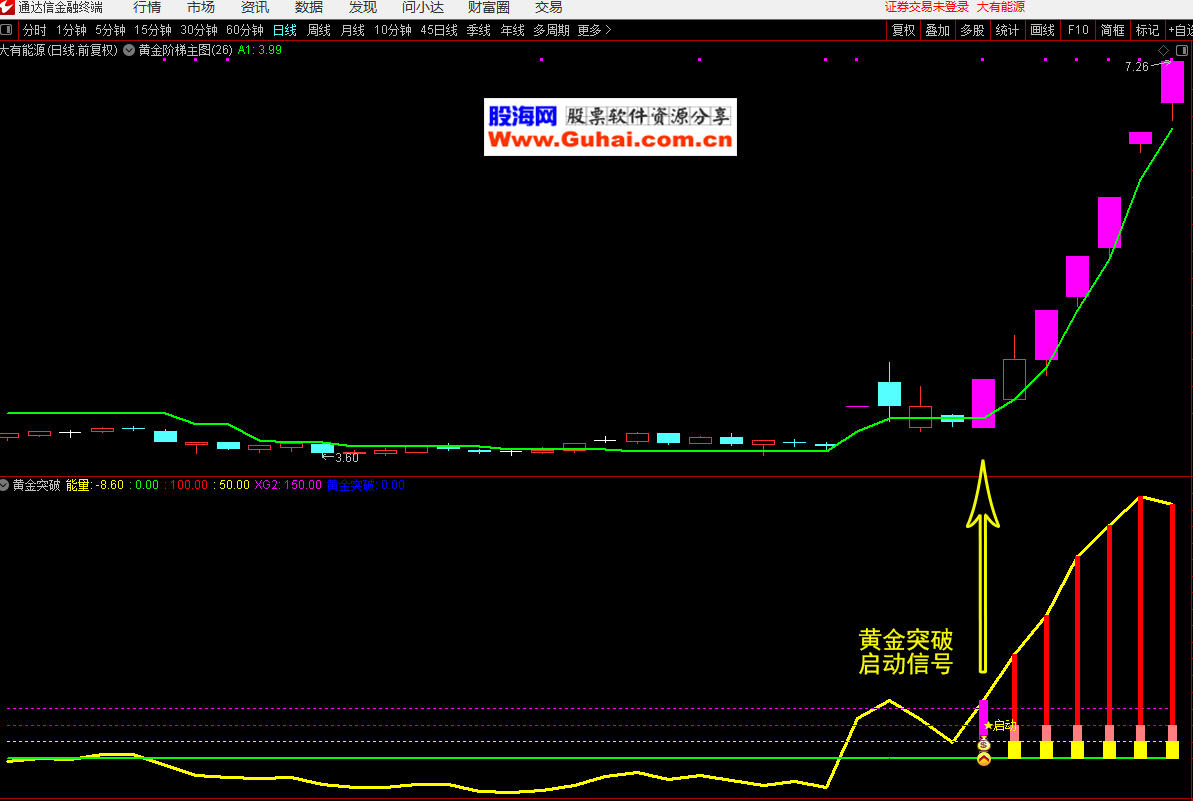Toggle the left side panel icon
The height and width of the screenshot is (801, 1193).
[7, 30]
